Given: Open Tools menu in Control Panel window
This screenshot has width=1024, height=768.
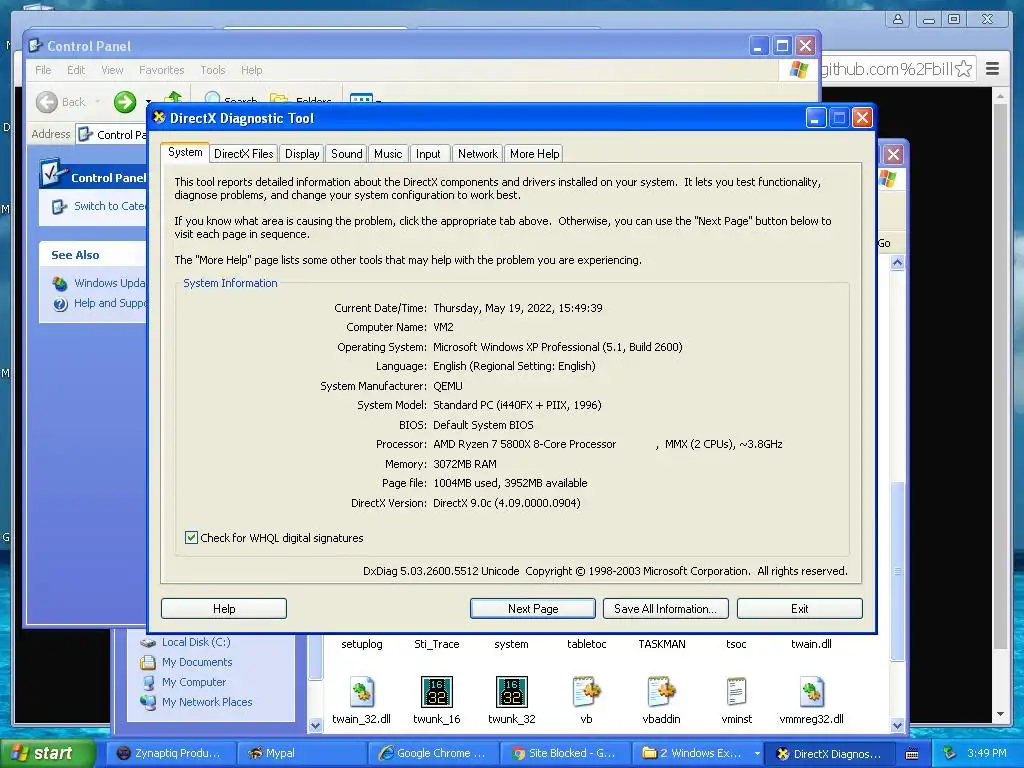Looking at the screenshot, I should (x=213, y=70).
